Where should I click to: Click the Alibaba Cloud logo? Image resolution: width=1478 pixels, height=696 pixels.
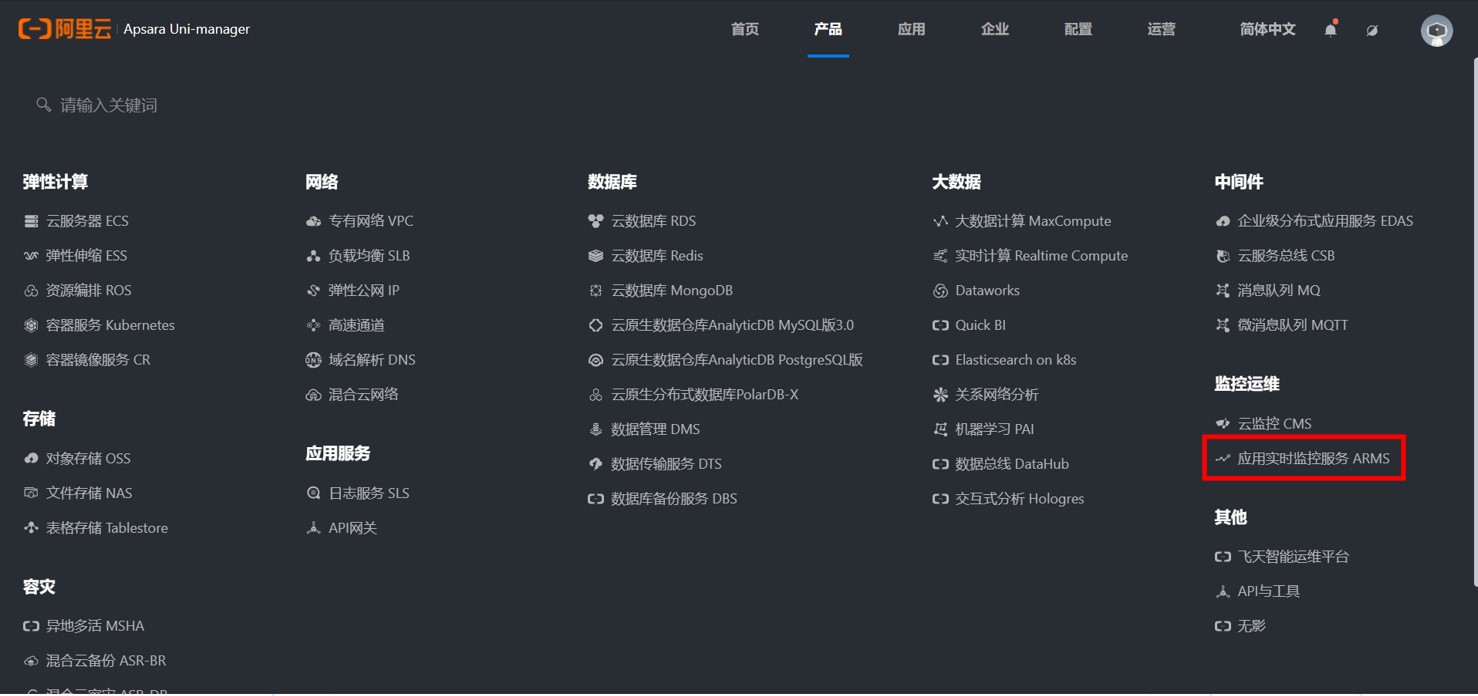pos(65,29)
